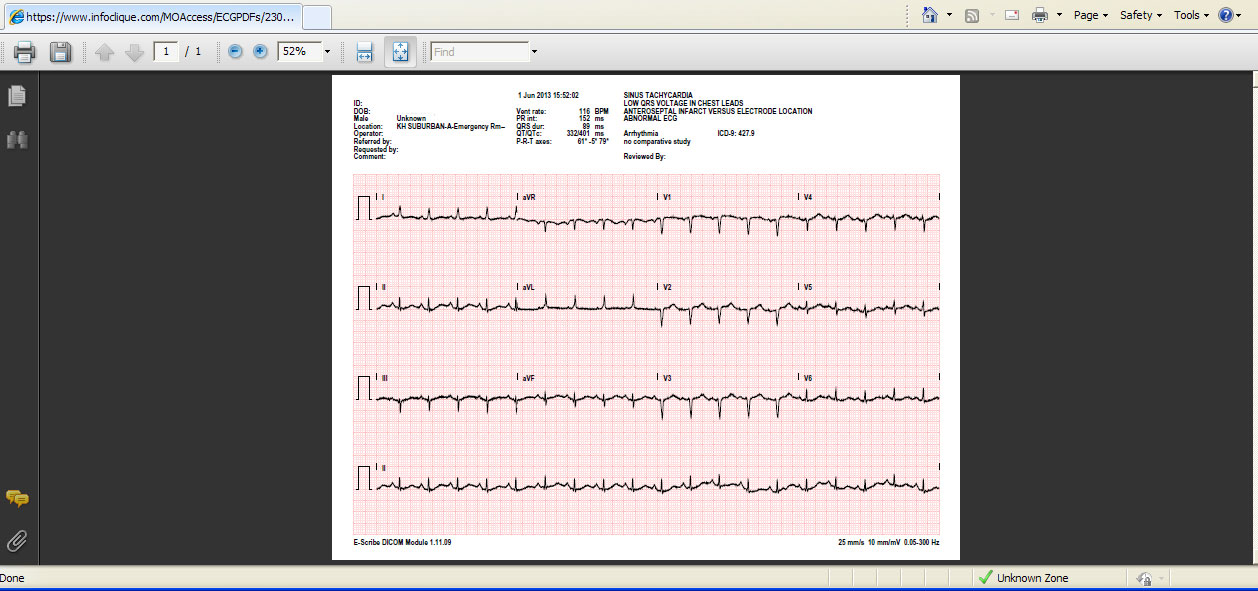Go to previous page using up arrow
1258x591 pixels.
point(105,52)
